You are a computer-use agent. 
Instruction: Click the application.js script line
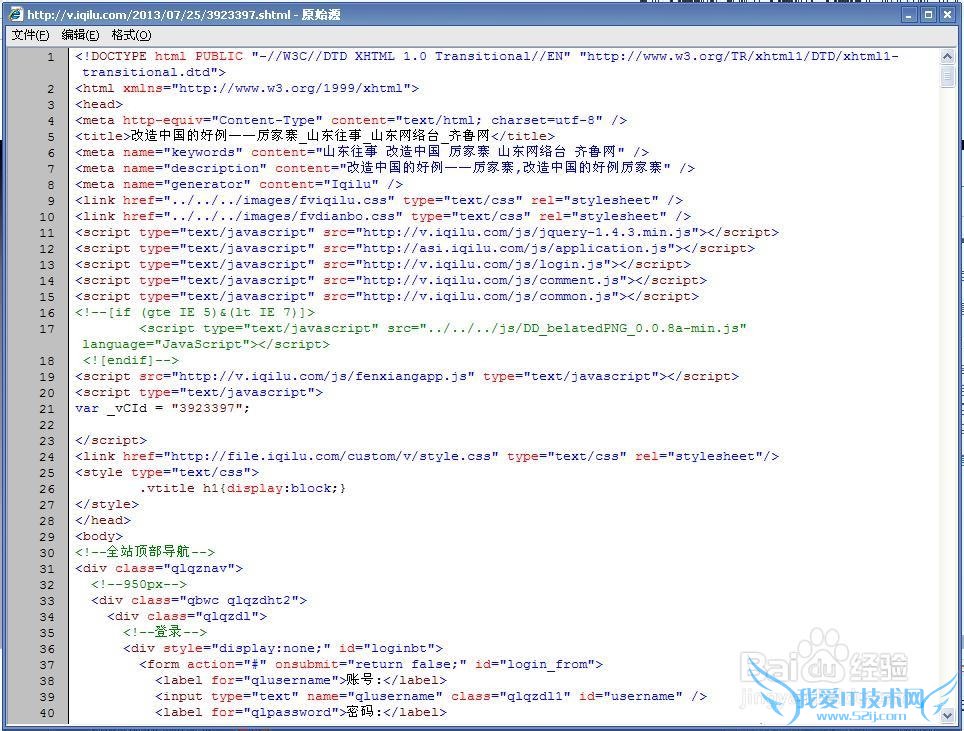click(x=415, y=248)
